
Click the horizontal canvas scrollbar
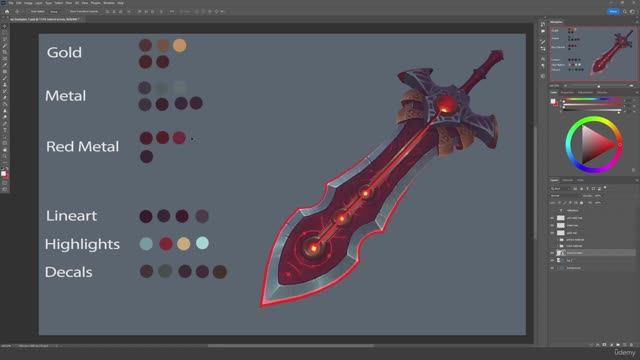[291, 346]
